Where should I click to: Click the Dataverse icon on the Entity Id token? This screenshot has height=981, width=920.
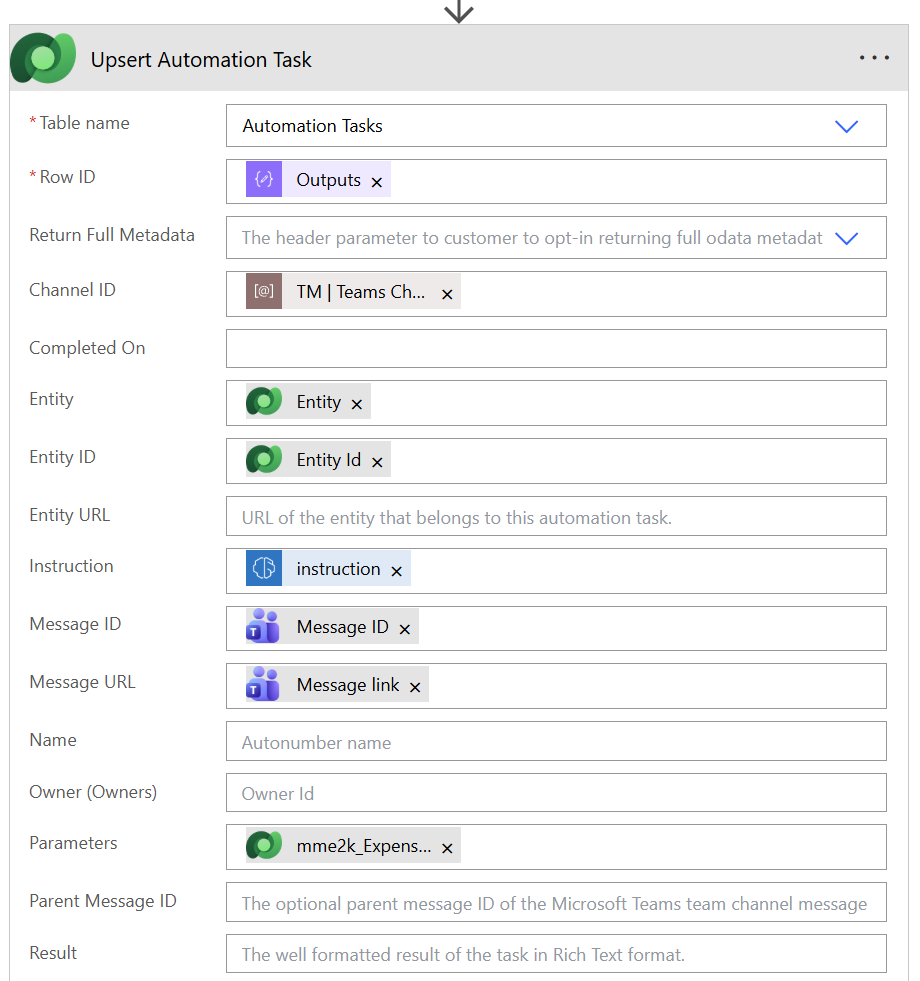(264, 459)
